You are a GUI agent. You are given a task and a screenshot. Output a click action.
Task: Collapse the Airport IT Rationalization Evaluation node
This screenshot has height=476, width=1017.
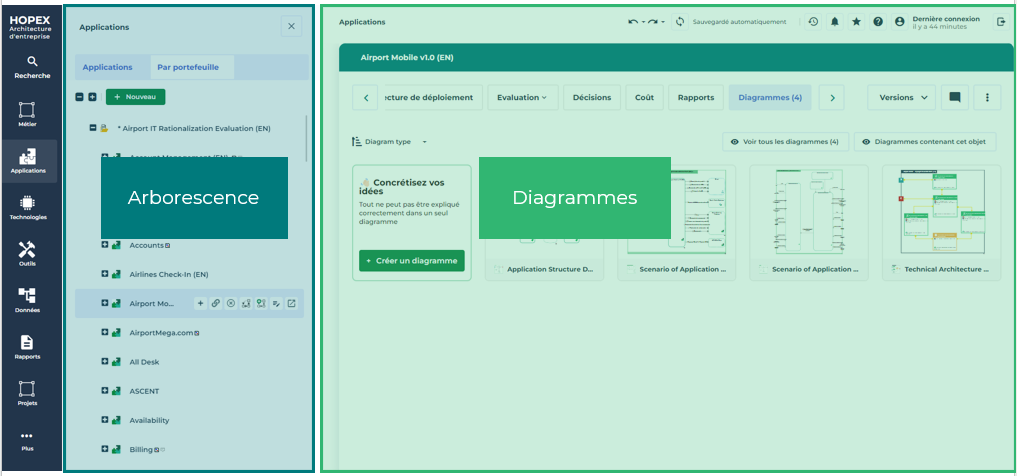93,128
